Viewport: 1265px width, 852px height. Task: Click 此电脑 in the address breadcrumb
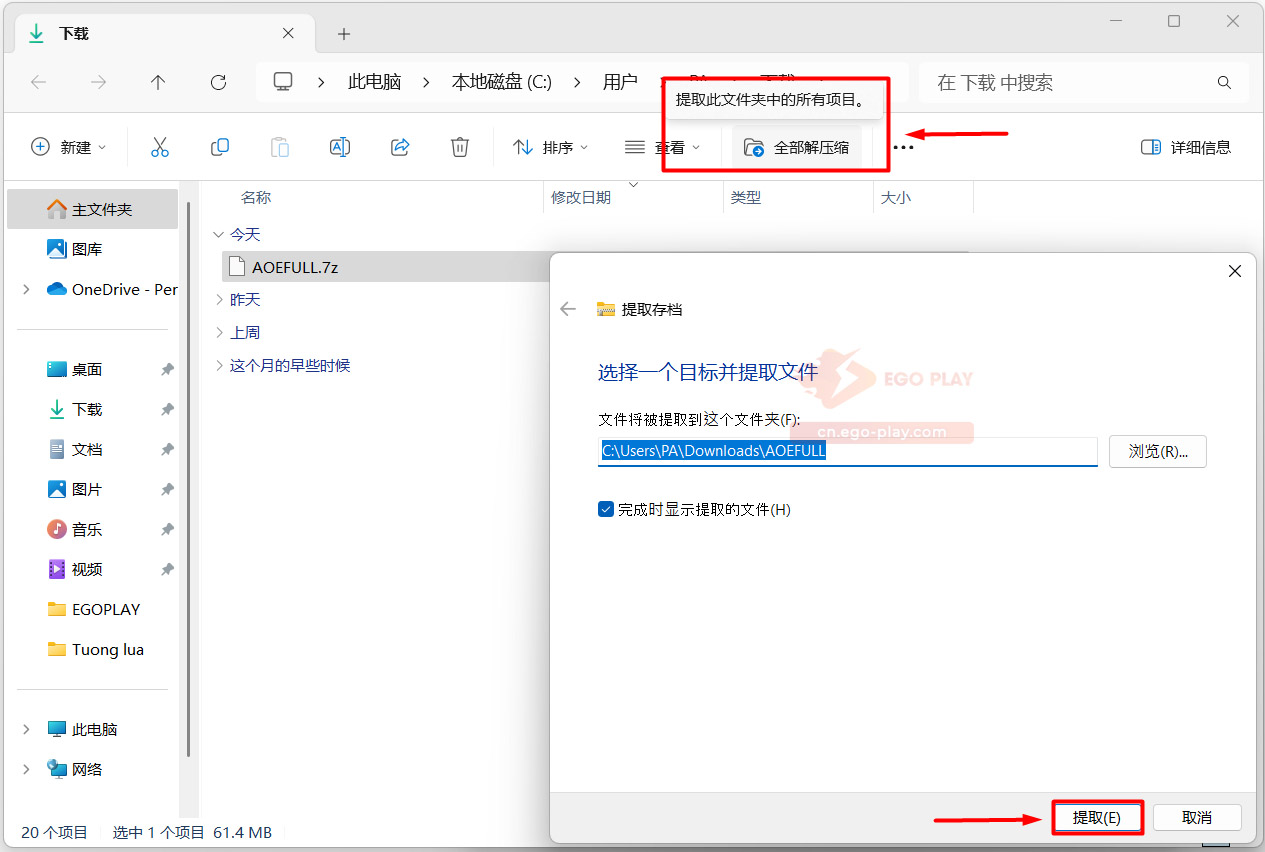[374, 82]
